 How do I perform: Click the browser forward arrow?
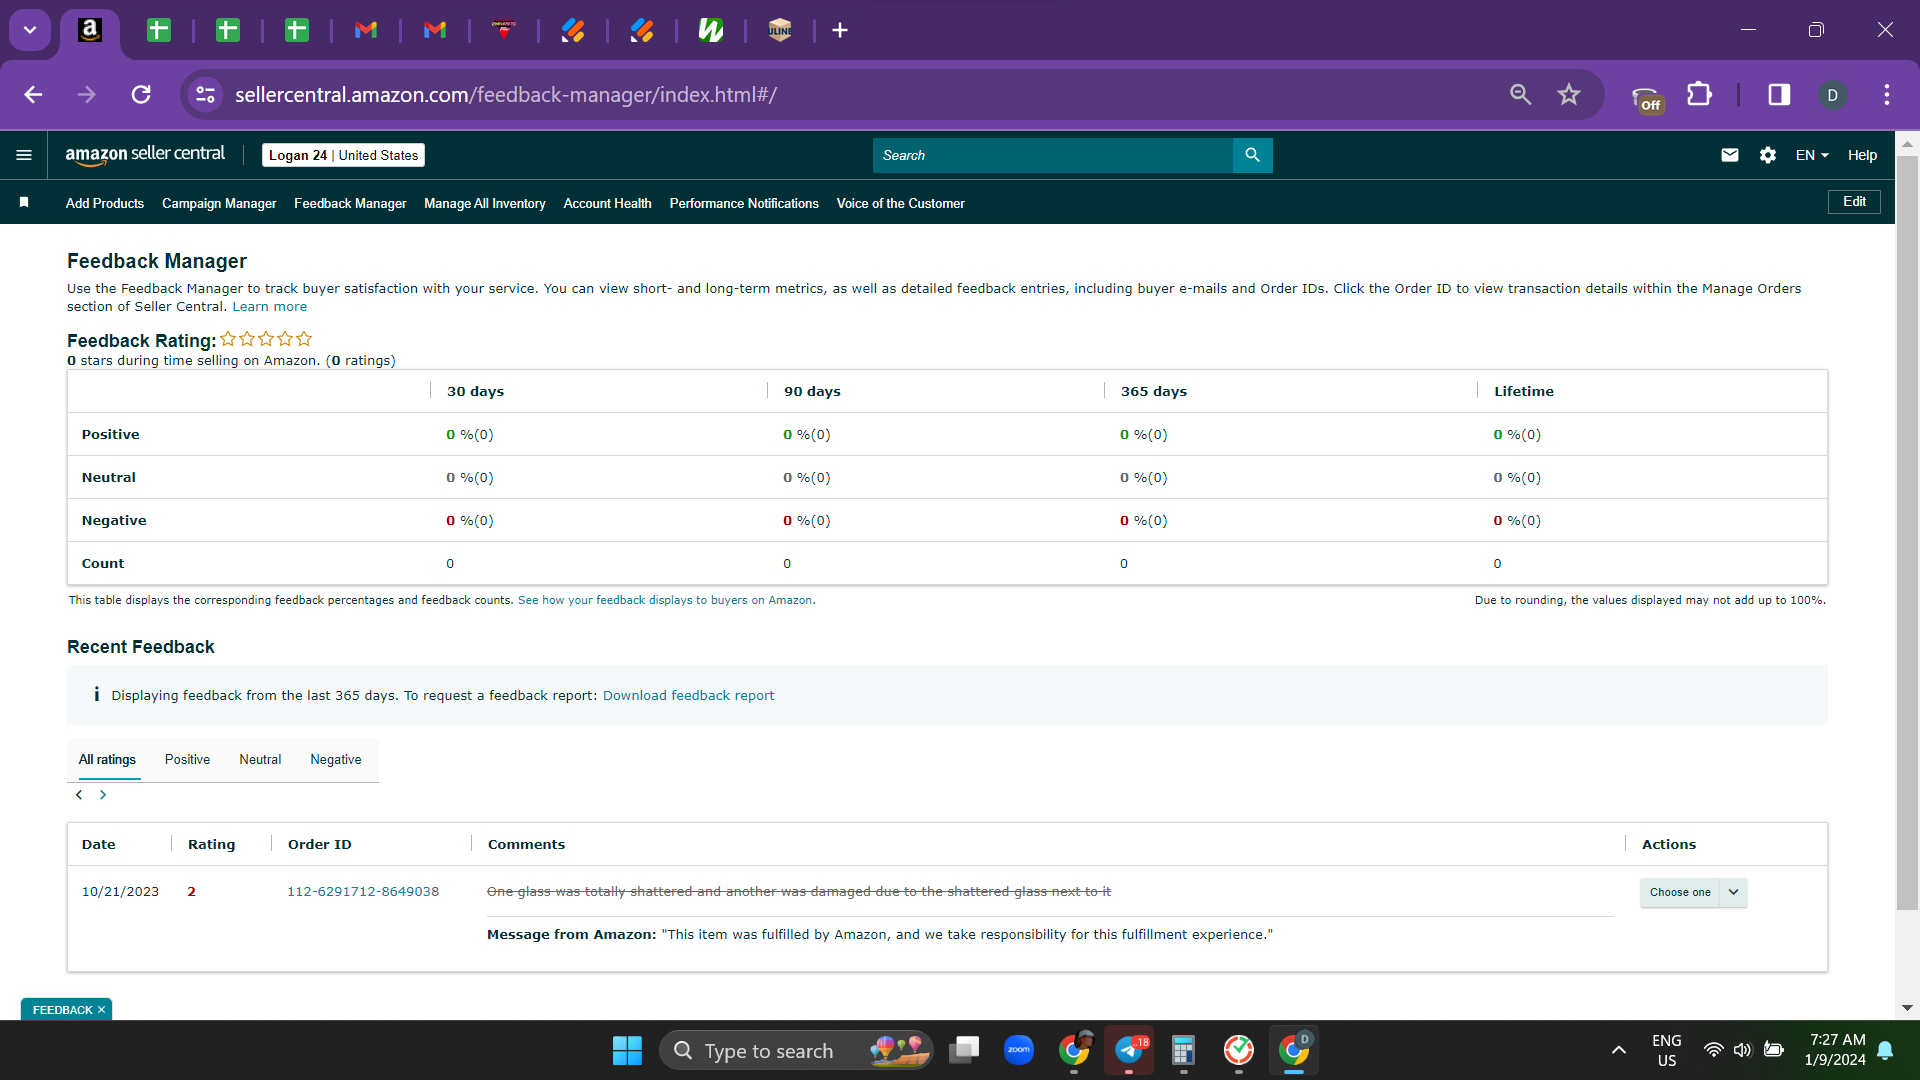coord(87,94)
